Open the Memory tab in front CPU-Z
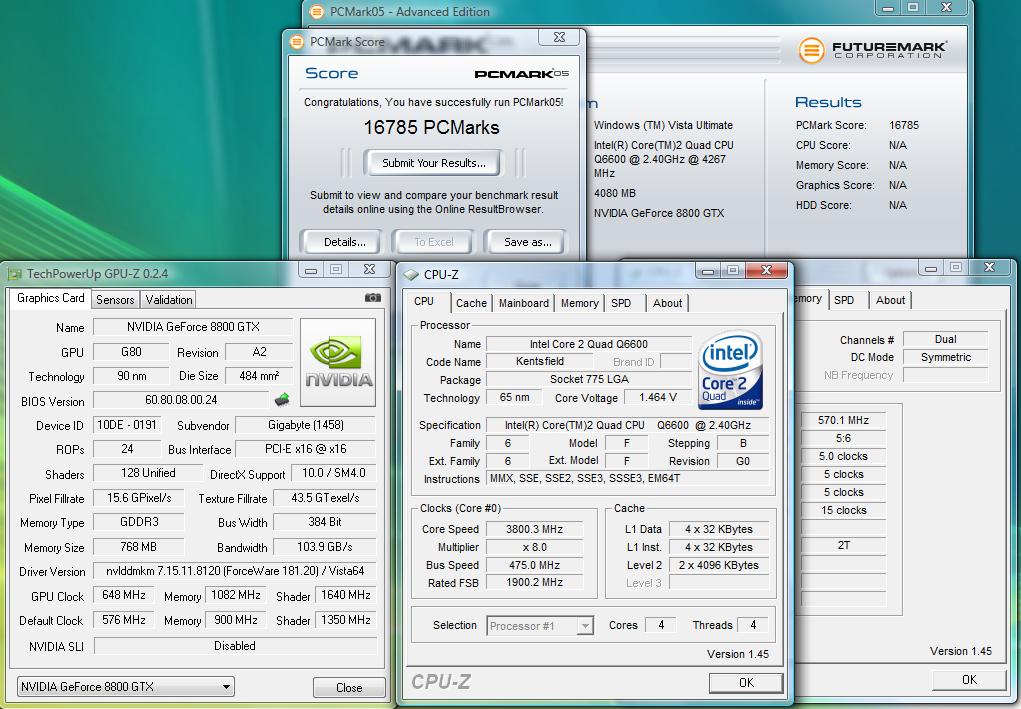The image size is (1021, 709). point(579,303)
